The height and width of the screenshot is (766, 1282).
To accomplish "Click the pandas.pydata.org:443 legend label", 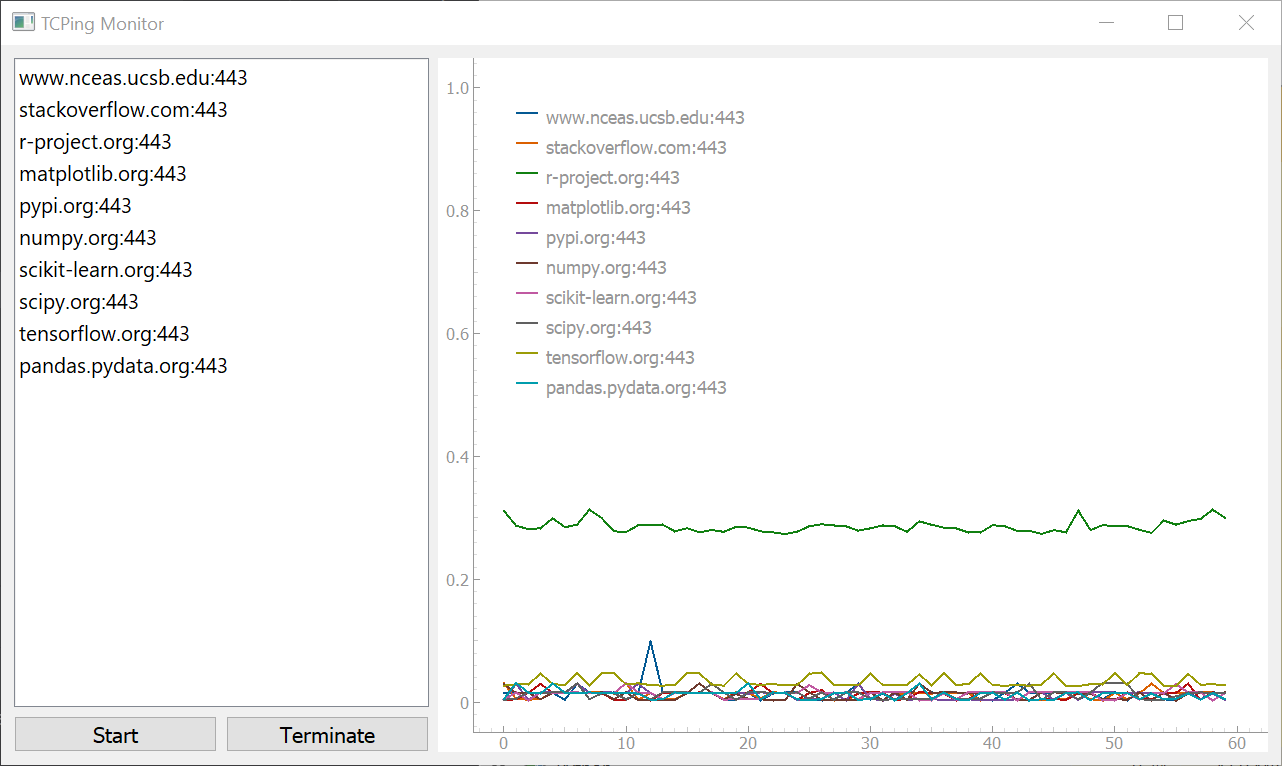I will coord(636,388).
